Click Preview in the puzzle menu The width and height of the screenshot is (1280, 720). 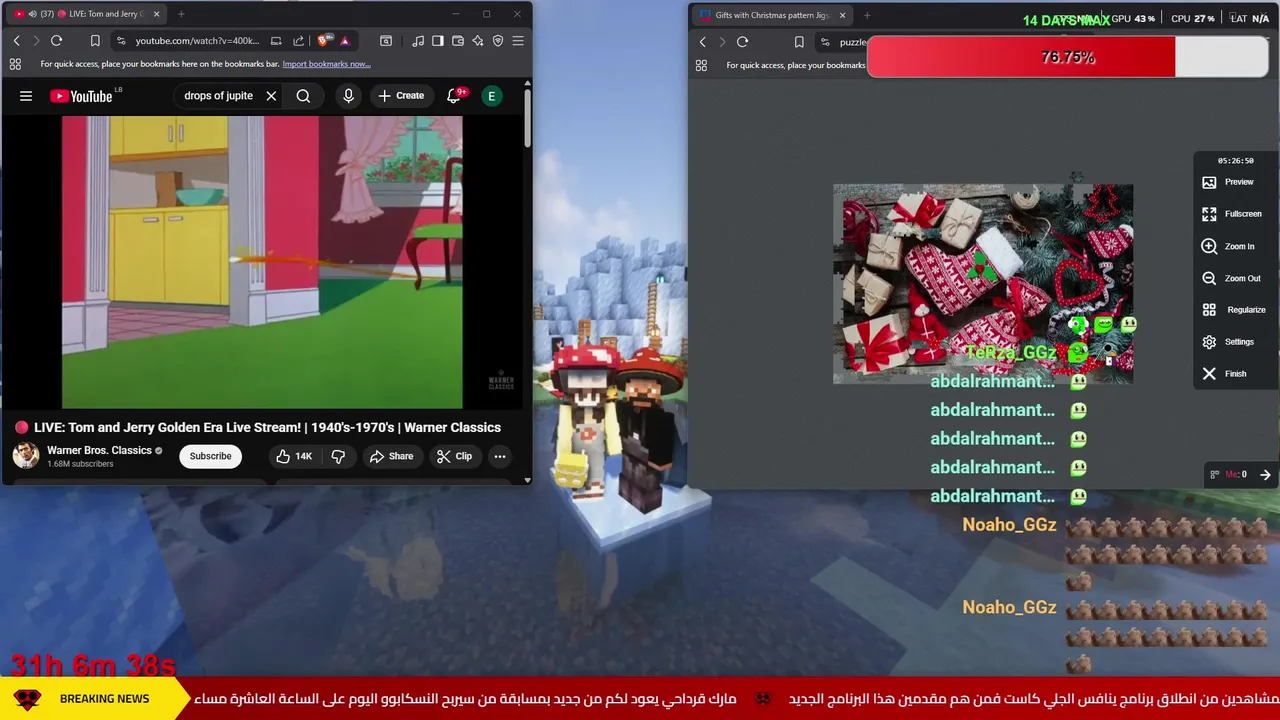tap(1227, 182)
